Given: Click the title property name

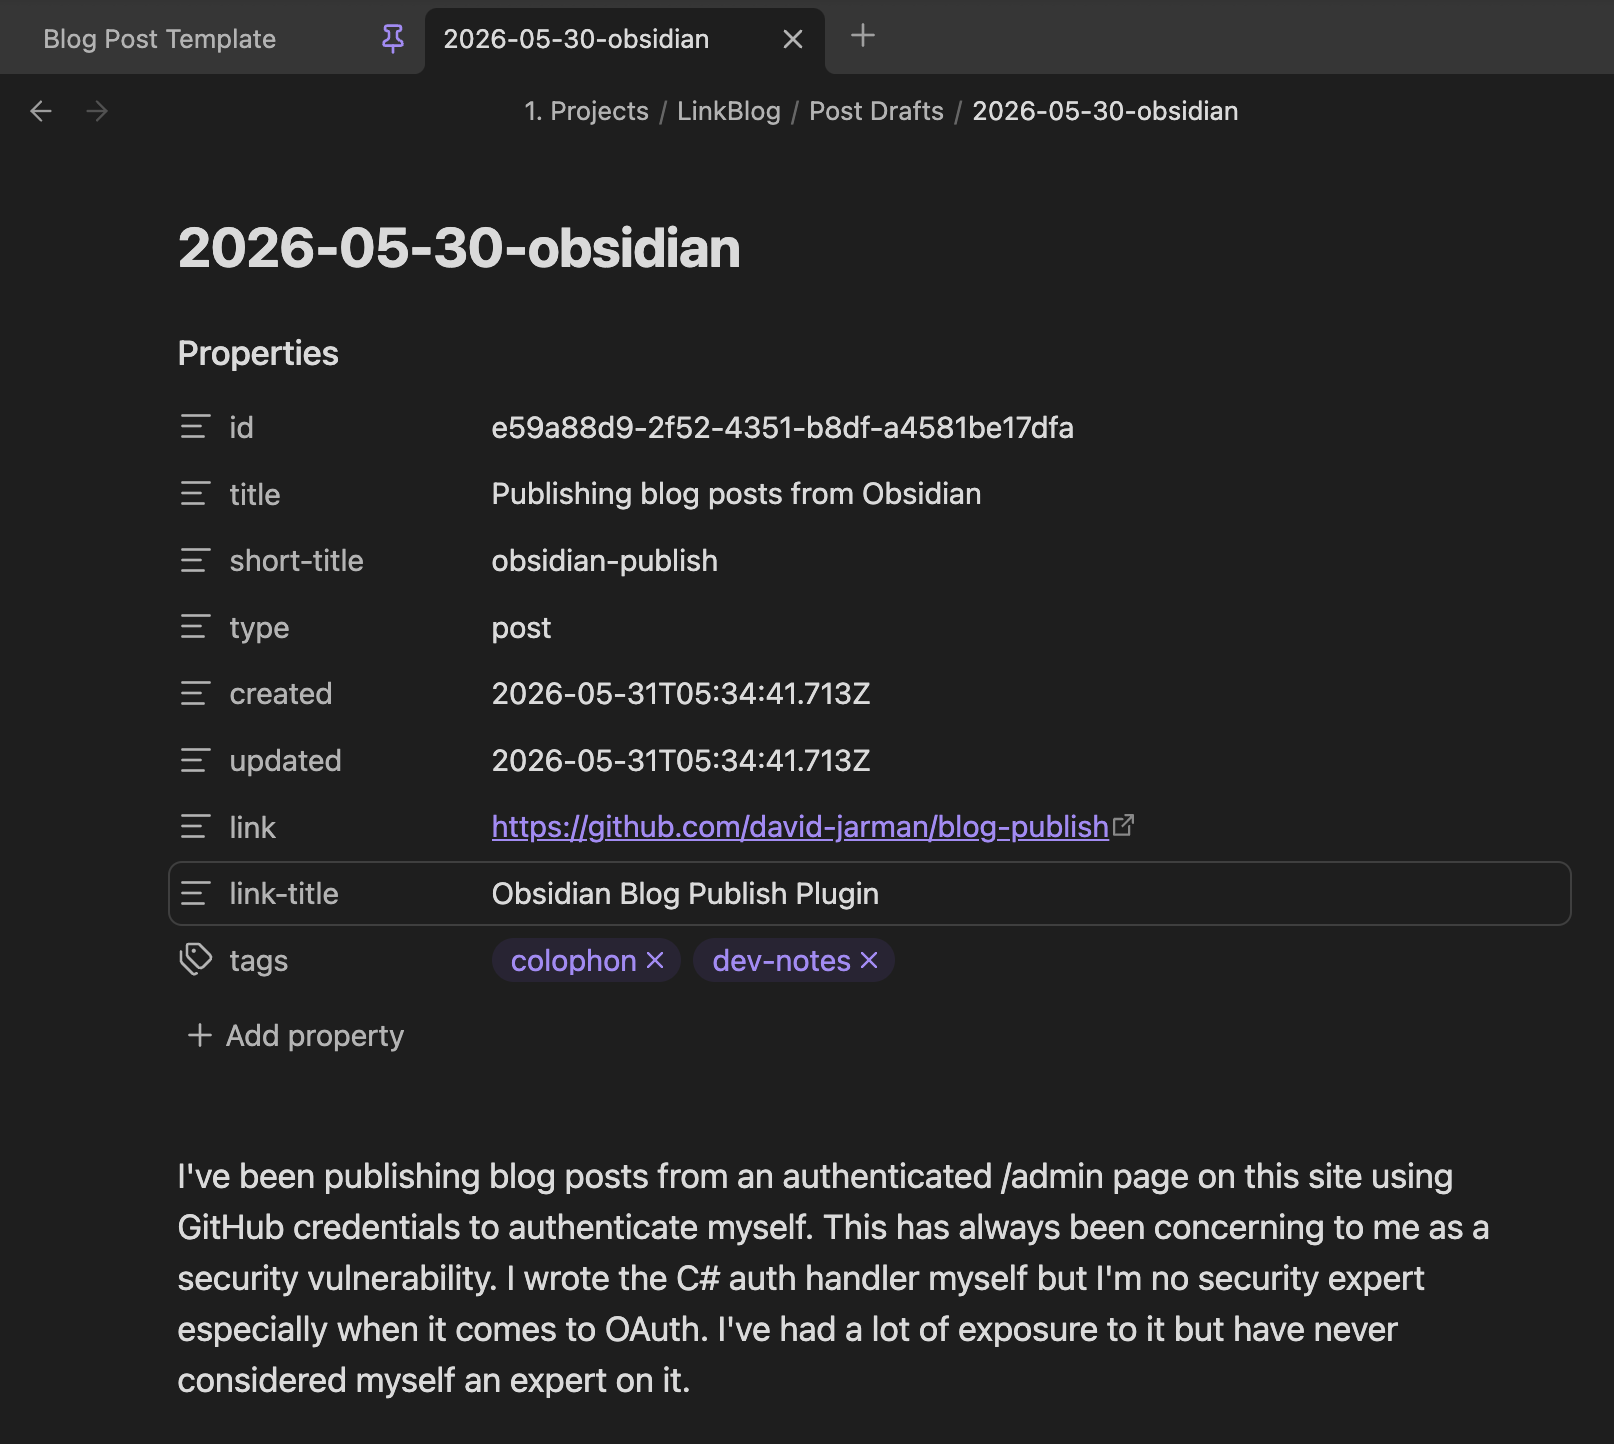Looking at the screenshot, I should (255, 495).
